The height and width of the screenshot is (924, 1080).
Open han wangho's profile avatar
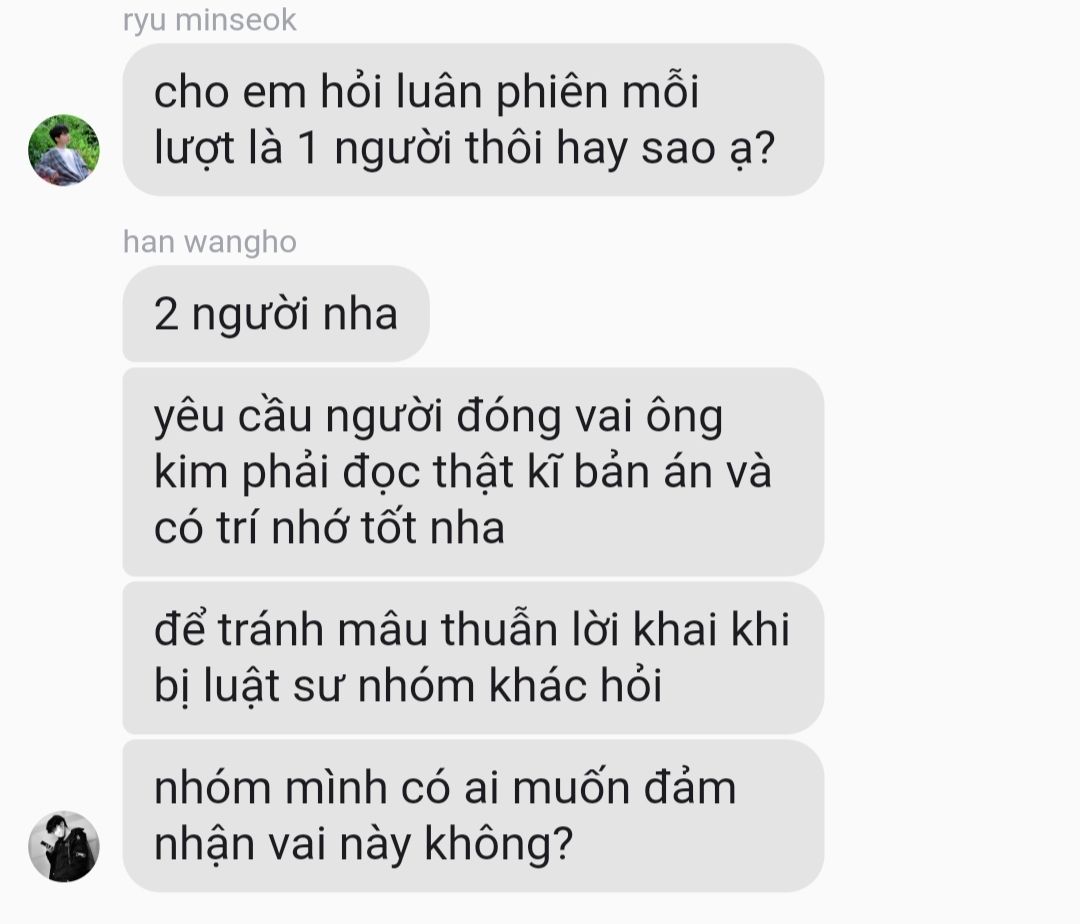pos(63,846)
